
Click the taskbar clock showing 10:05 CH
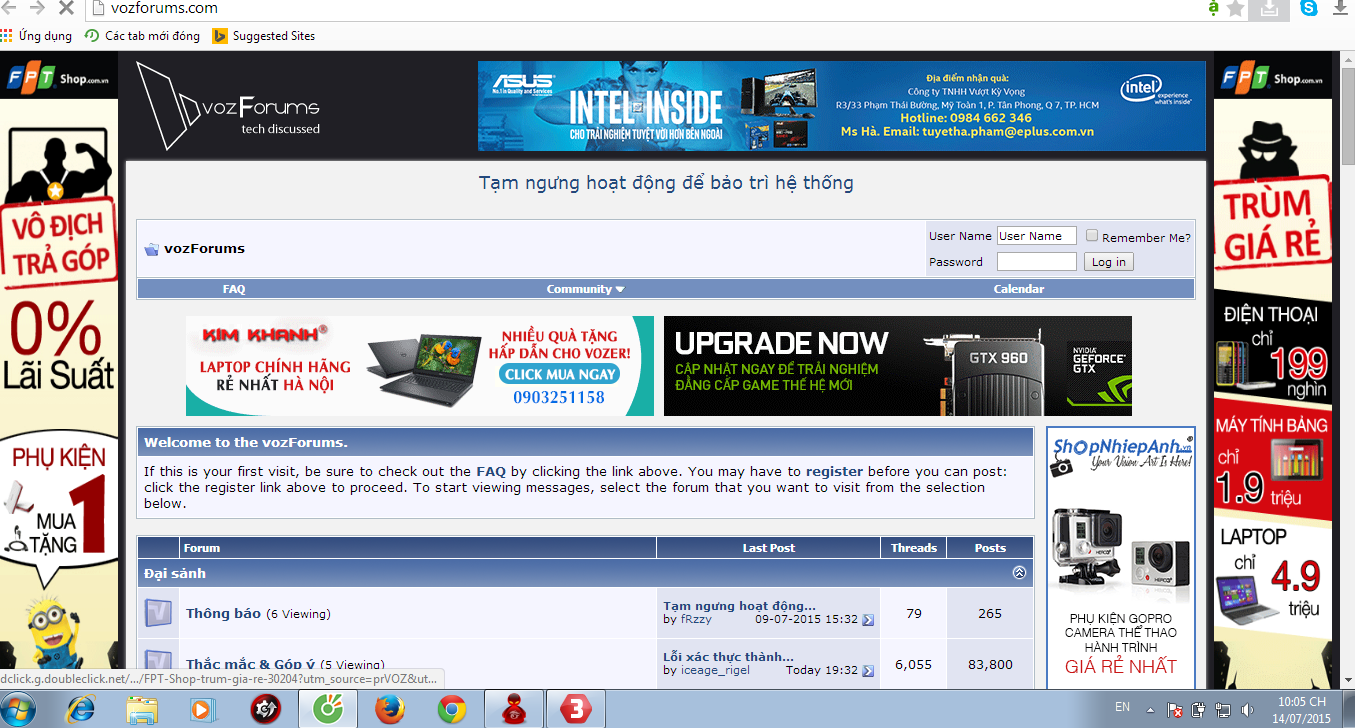pyautogui.click(x=1303, y=710)
